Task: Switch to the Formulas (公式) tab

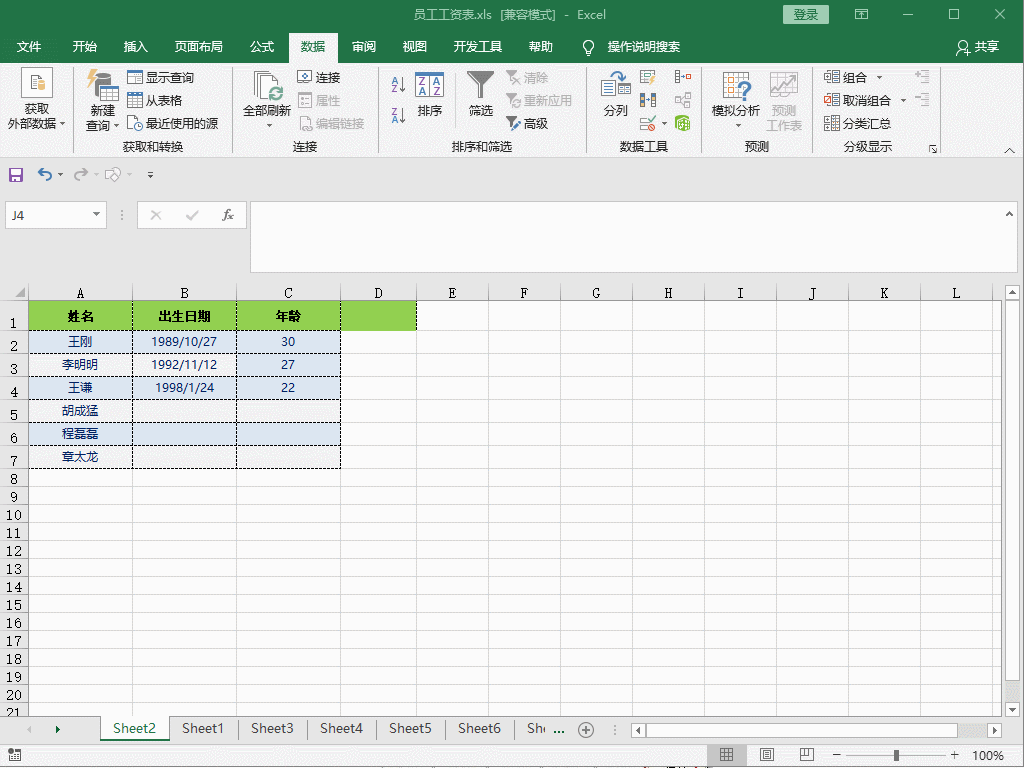Action: [262, 47]
